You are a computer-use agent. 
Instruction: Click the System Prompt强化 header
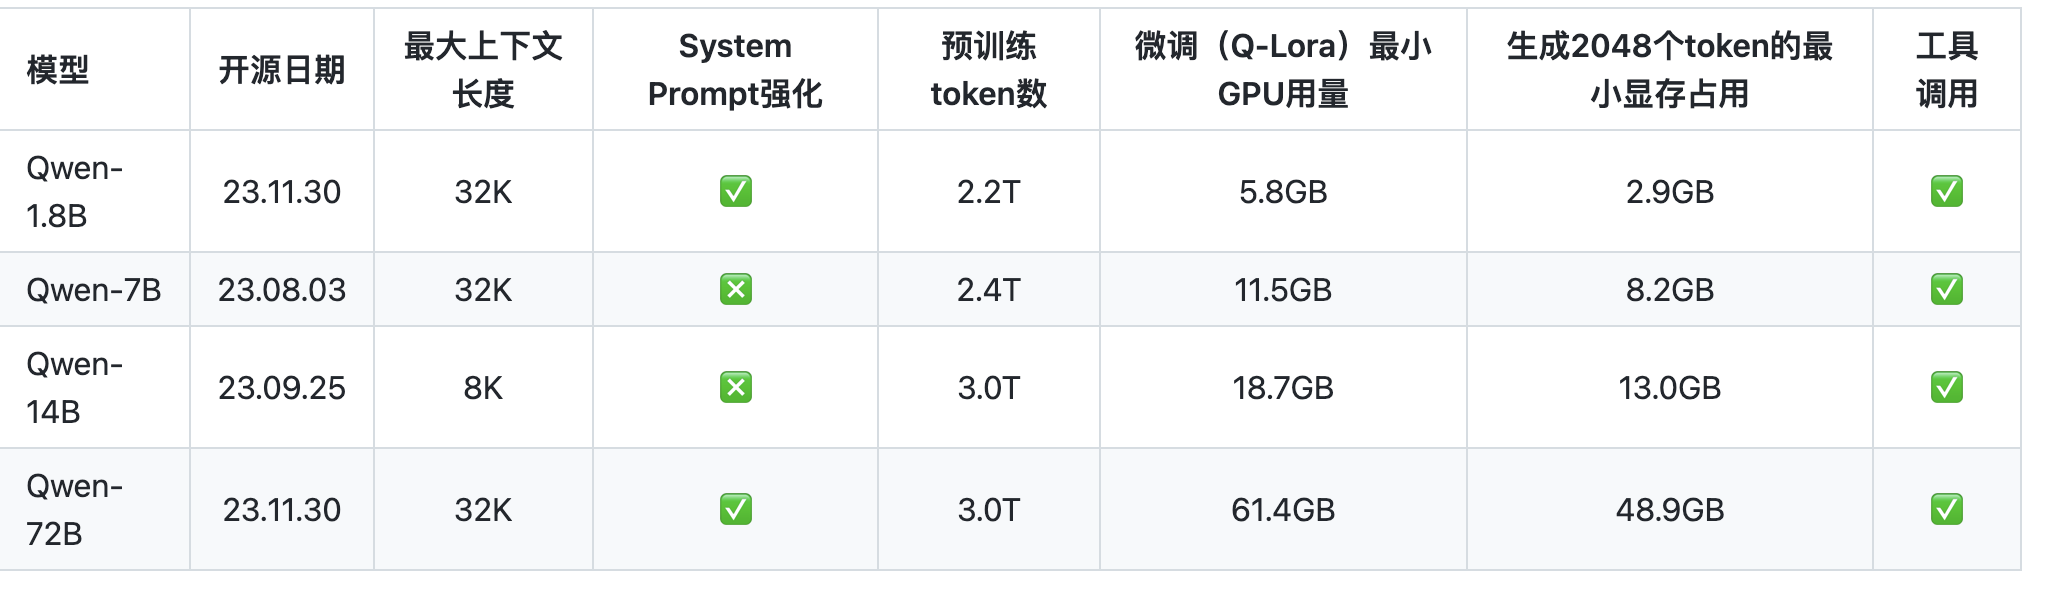(x=735, y=70)
